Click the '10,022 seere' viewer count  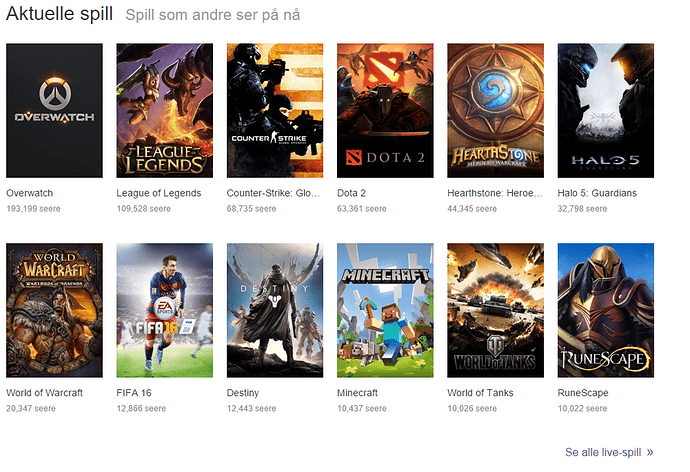(582, 409)
